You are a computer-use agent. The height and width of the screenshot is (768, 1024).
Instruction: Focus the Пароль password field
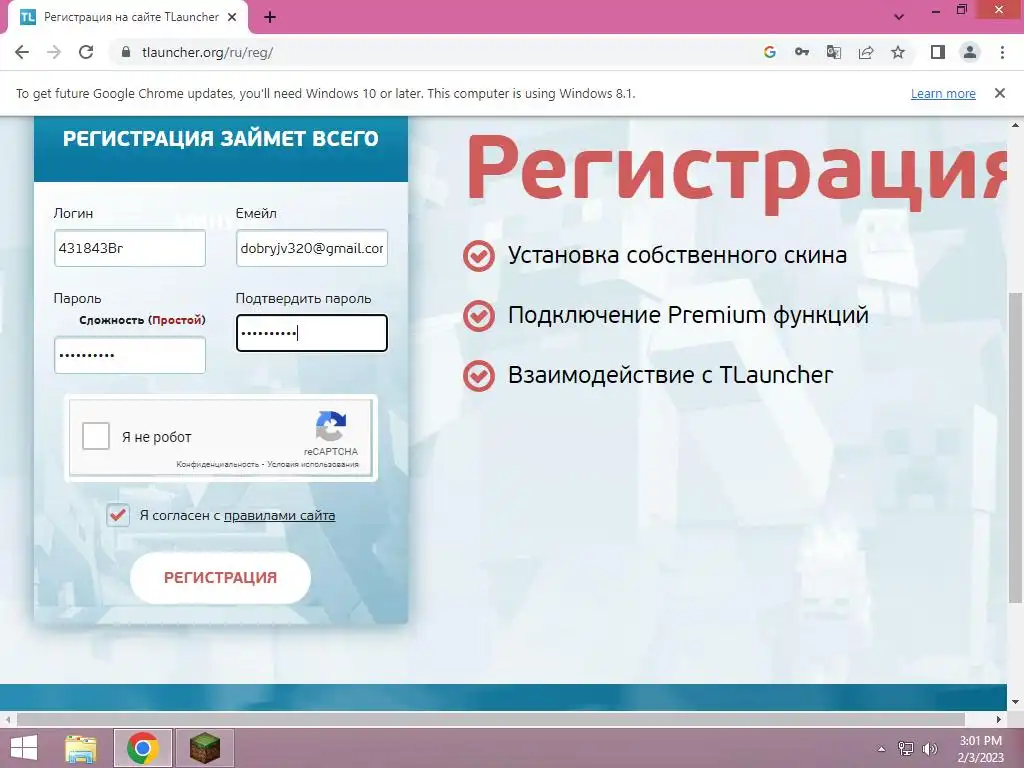pyautogui.click(x=130, y=355)
